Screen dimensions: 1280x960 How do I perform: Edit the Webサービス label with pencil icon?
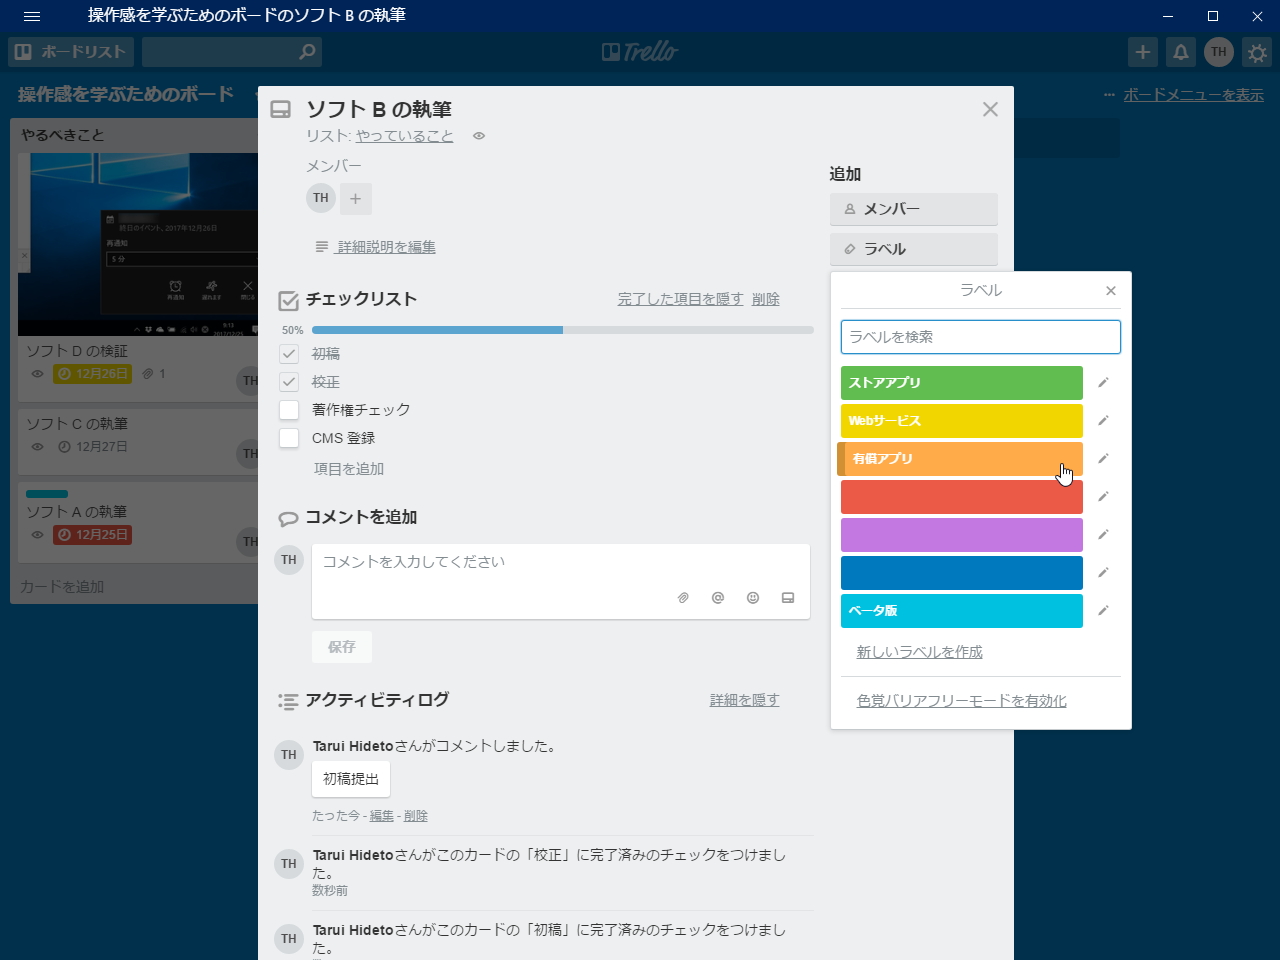(x=1103, y=421)
